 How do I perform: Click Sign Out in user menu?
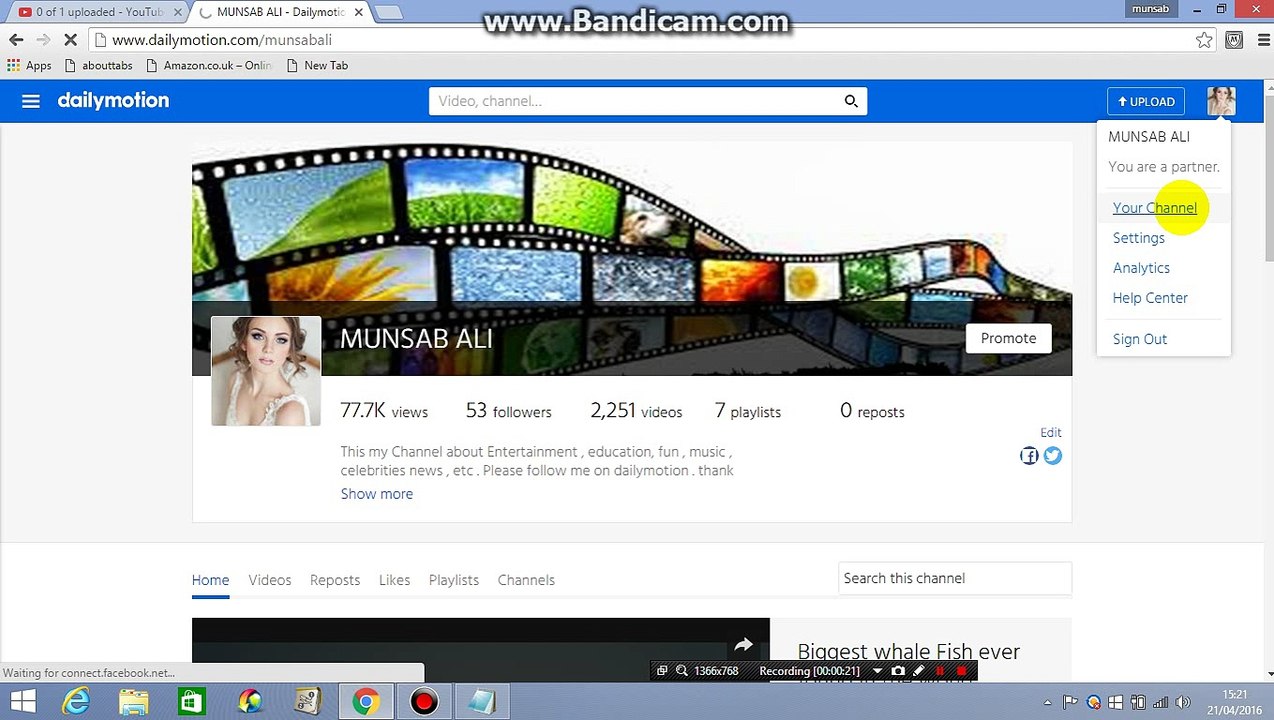1140,339
